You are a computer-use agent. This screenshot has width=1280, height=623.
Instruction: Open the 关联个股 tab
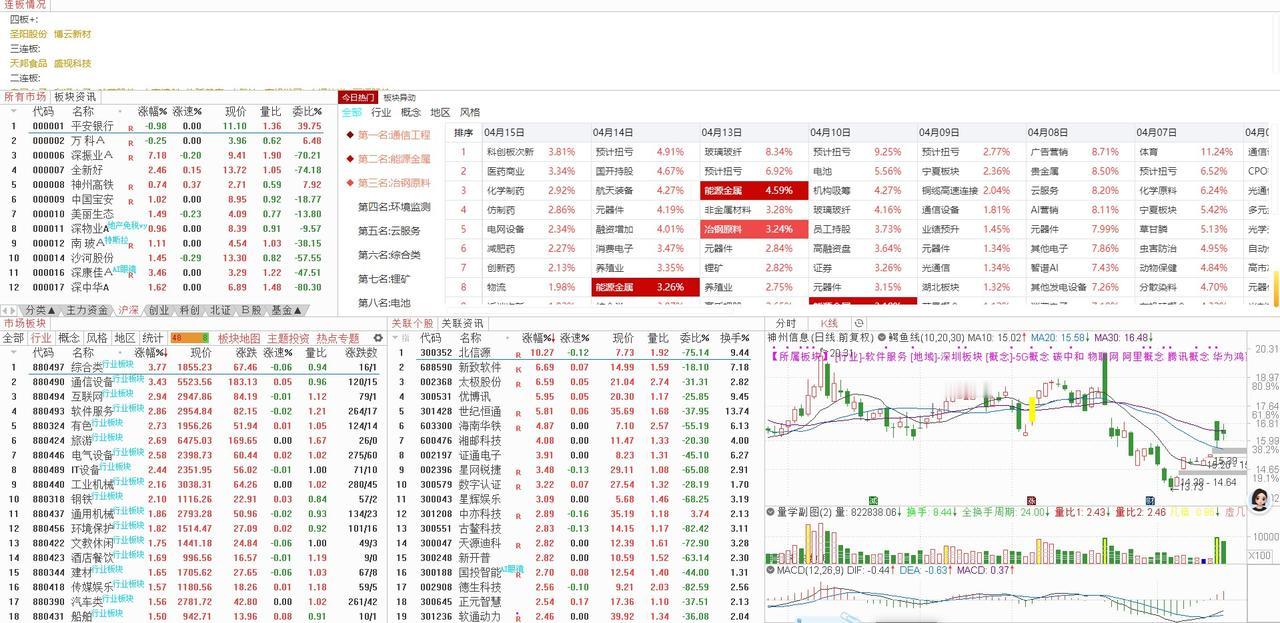(x=412, y=324)
